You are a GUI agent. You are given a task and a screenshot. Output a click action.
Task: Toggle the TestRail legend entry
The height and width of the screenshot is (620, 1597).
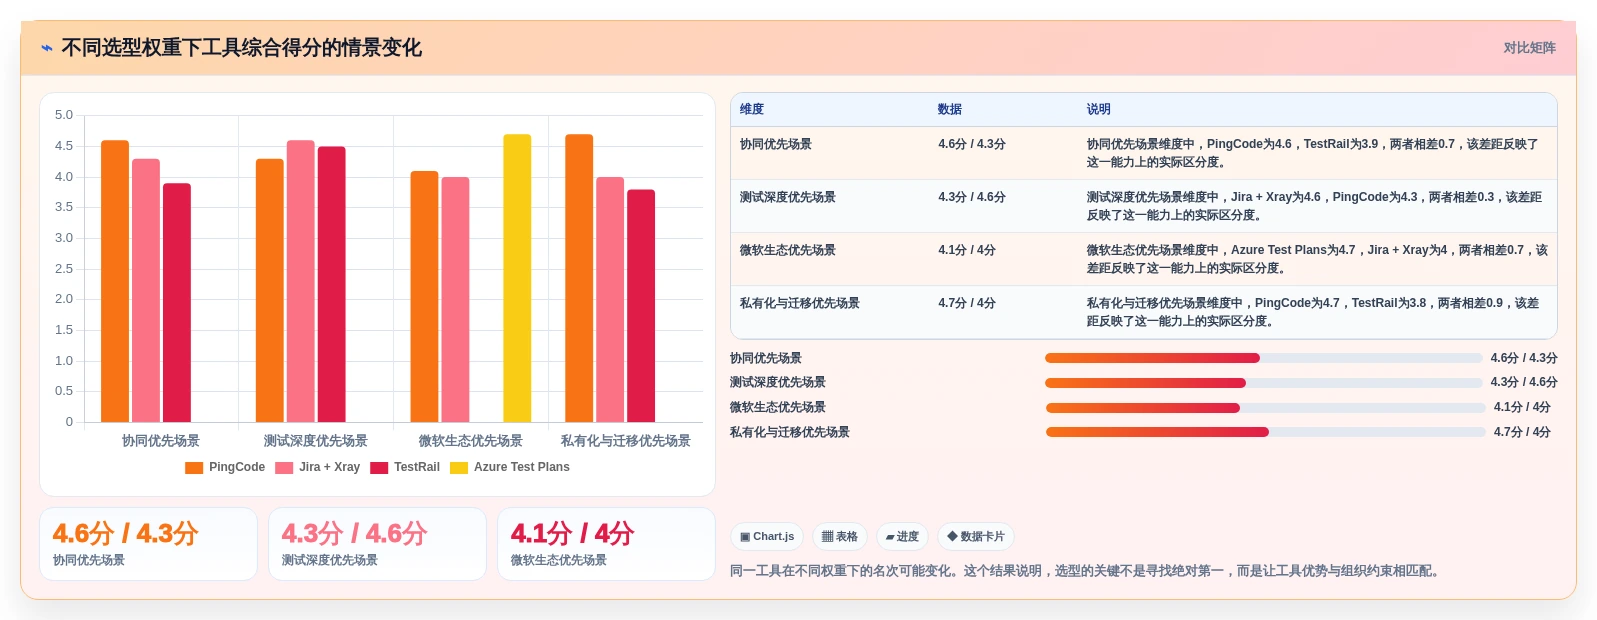405,467
